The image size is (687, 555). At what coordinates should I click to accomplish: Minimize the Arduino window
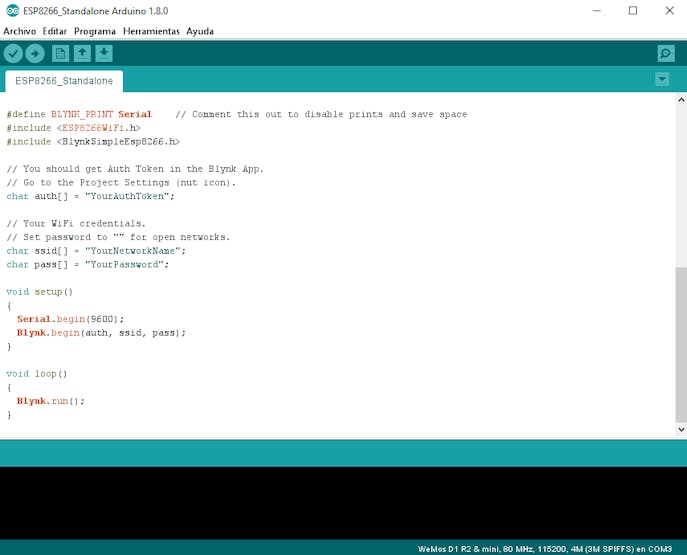[x=596, y=11]
